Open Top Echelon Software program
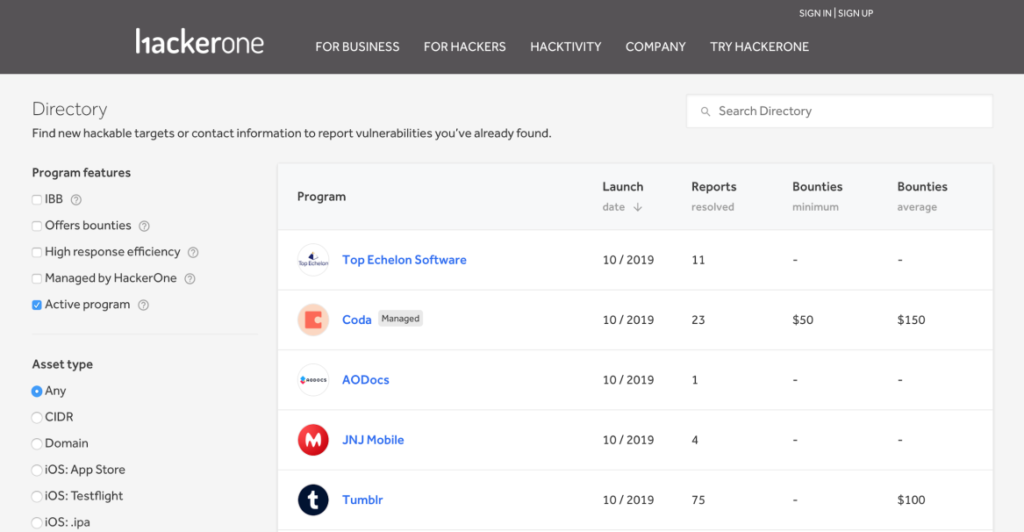 click(x=404, y=260)
